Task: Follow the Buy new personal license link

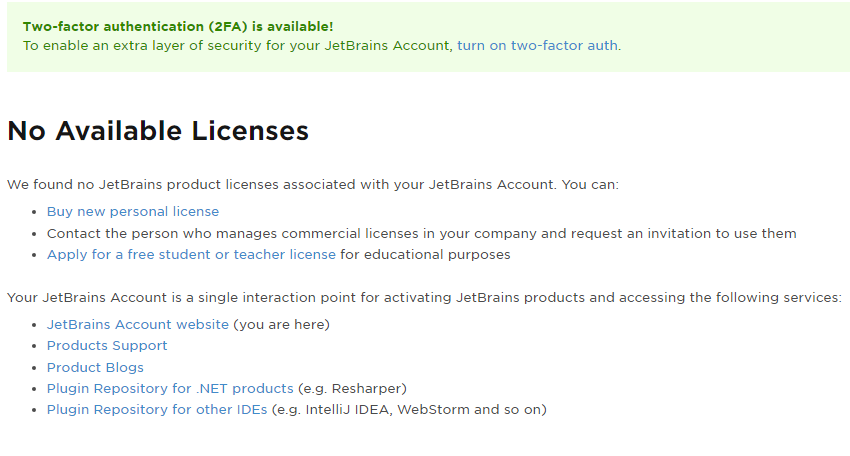Action: point(133,211)
